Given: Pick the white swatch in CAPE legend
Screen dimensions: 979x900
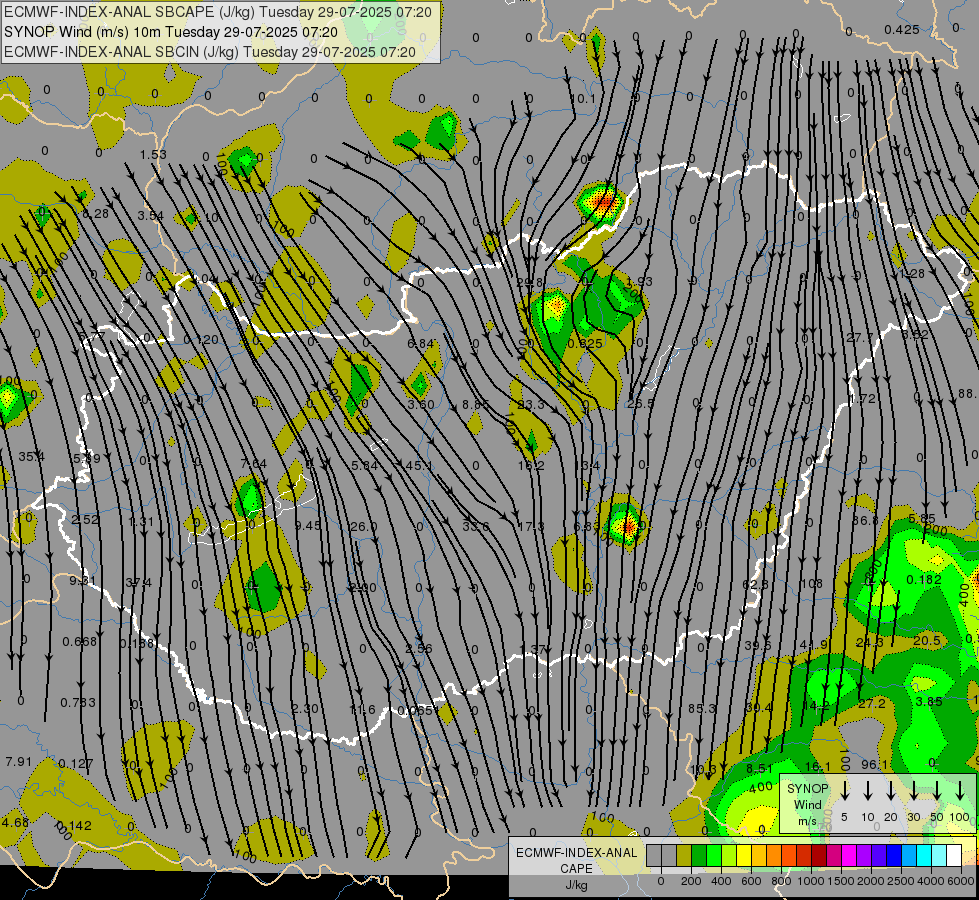Looking at the screenshot, I should 953,855.
